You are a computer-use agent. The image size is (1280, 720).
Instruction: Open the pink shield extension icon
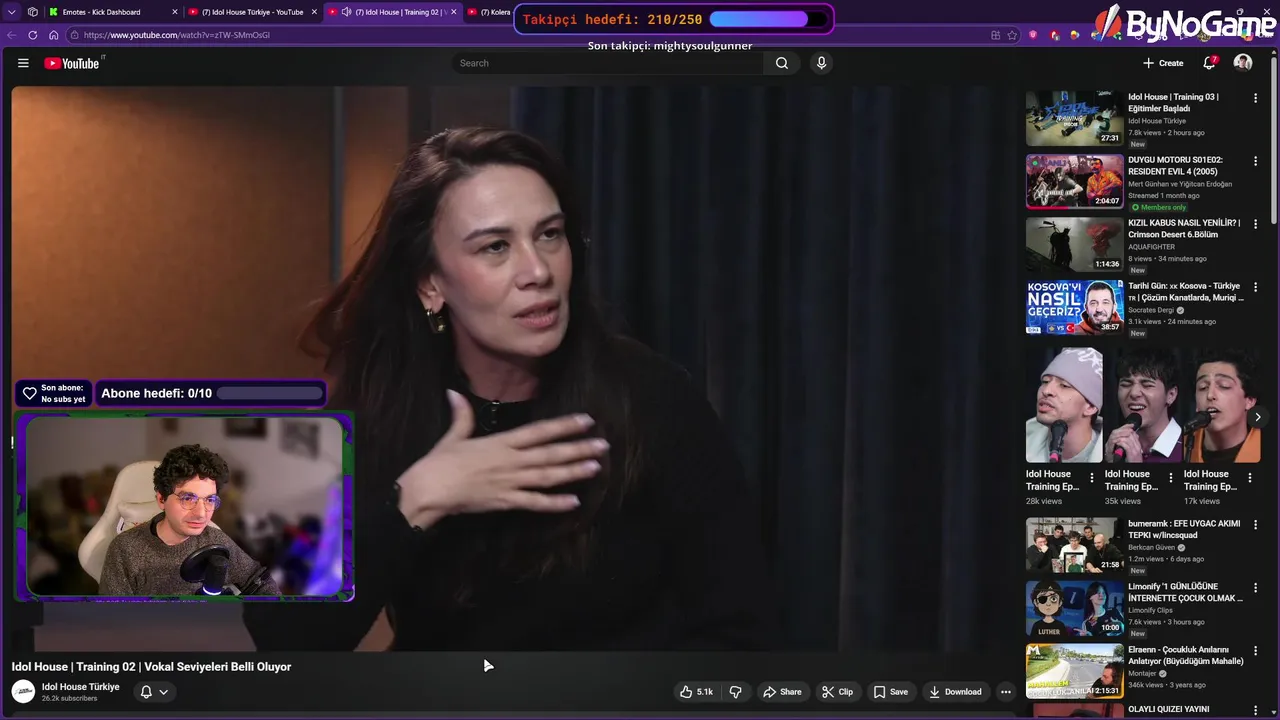tap(1033, 35)
